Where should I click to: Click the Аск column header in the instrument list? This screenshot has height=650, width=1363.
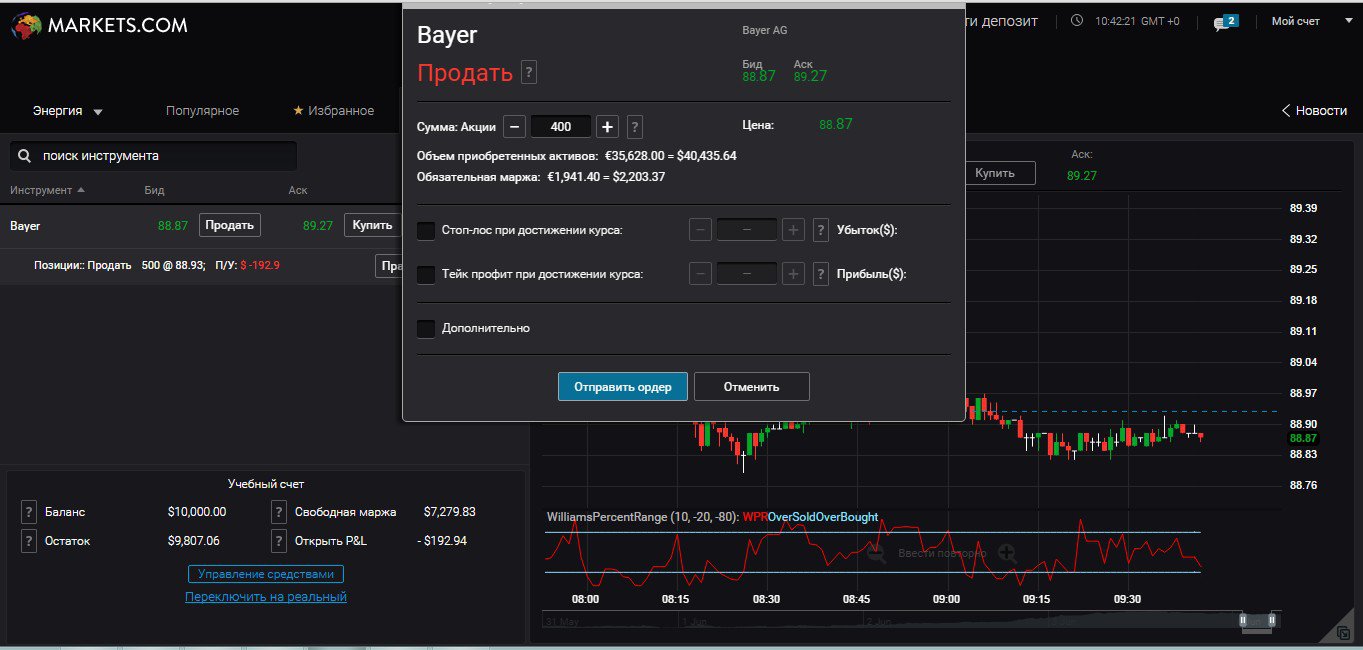tap(297, 190)
